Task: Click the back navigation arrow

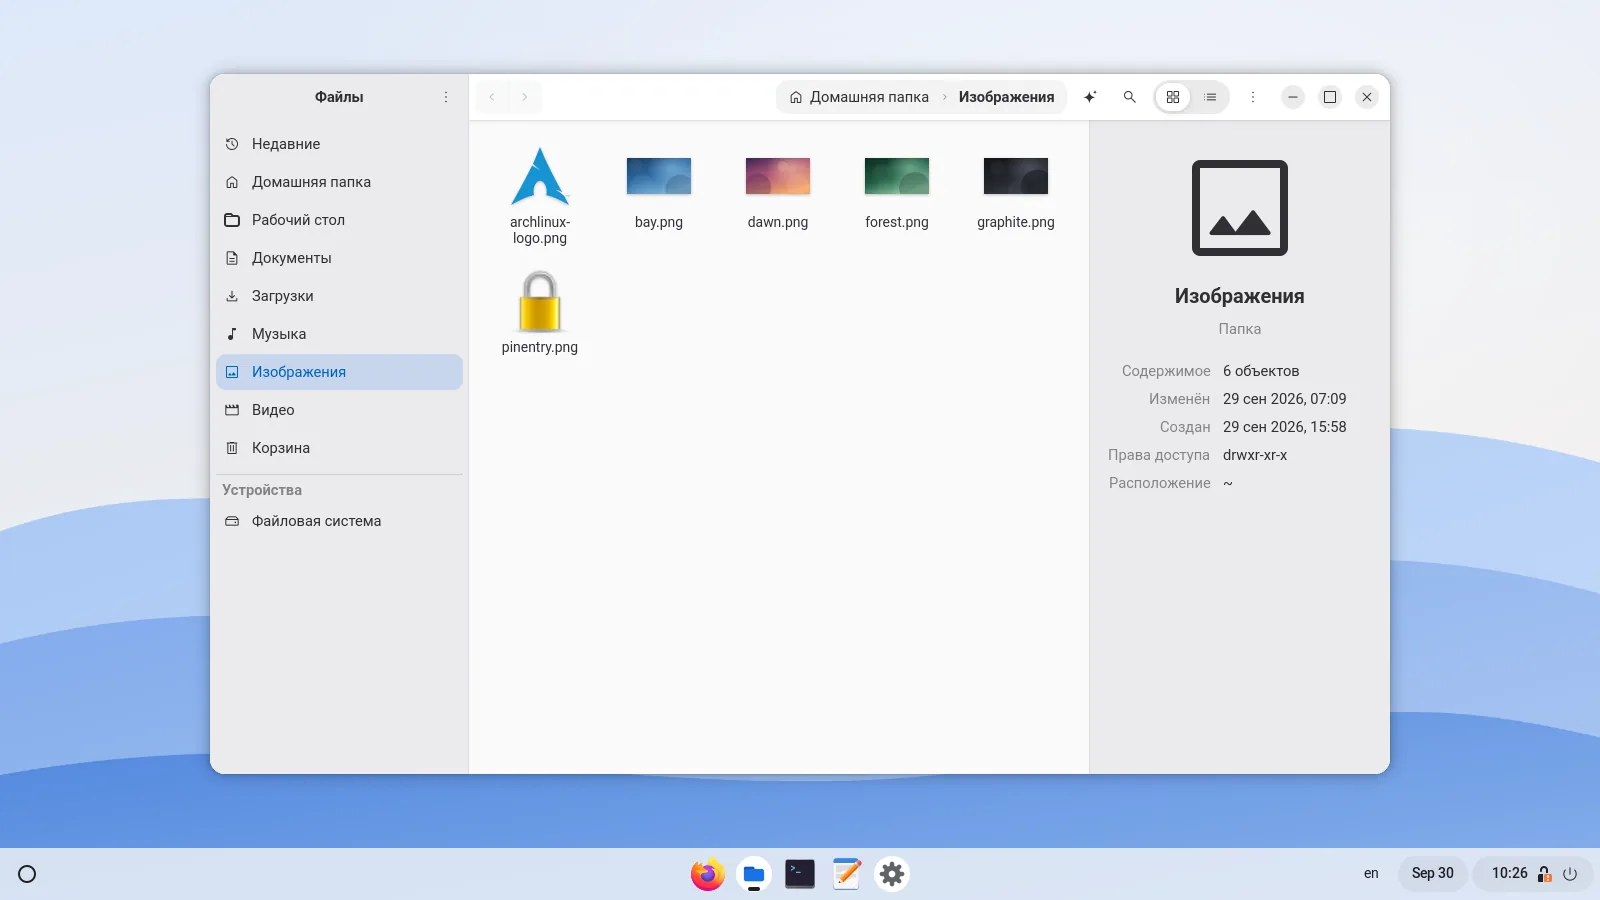Action: click(492, 97)
